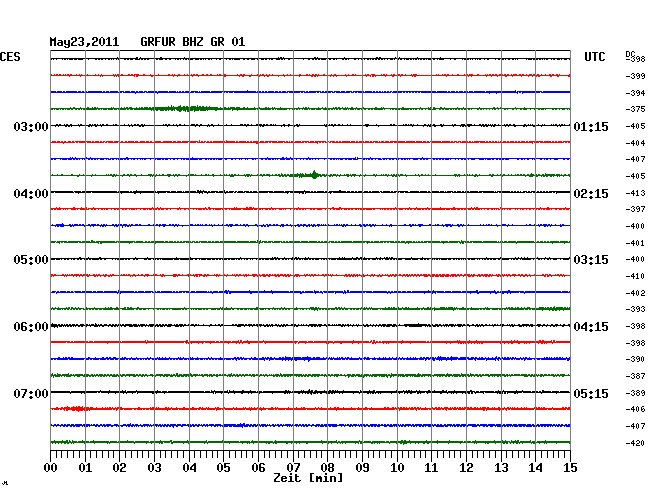This screenshot has width=650, height=494.
Task: Select the 02:15 UTC time label
Action: click(591, 194)
